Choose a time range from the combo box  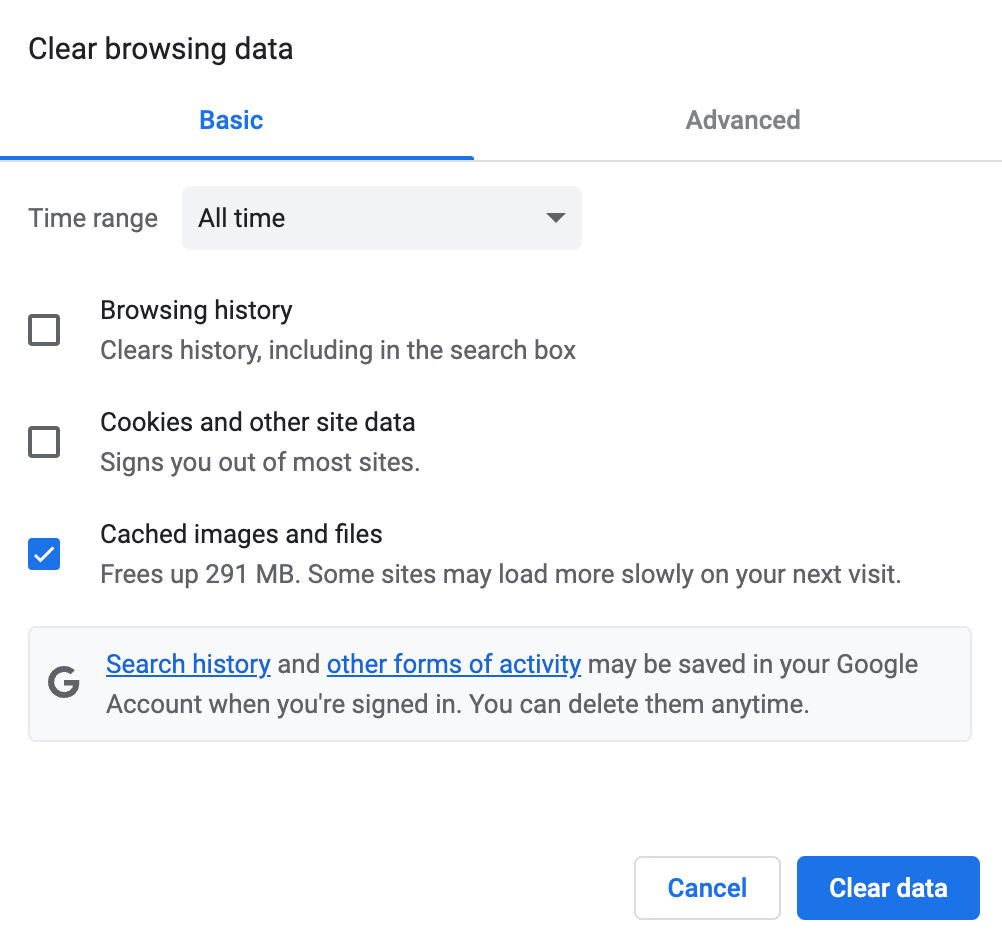(381, 218)
